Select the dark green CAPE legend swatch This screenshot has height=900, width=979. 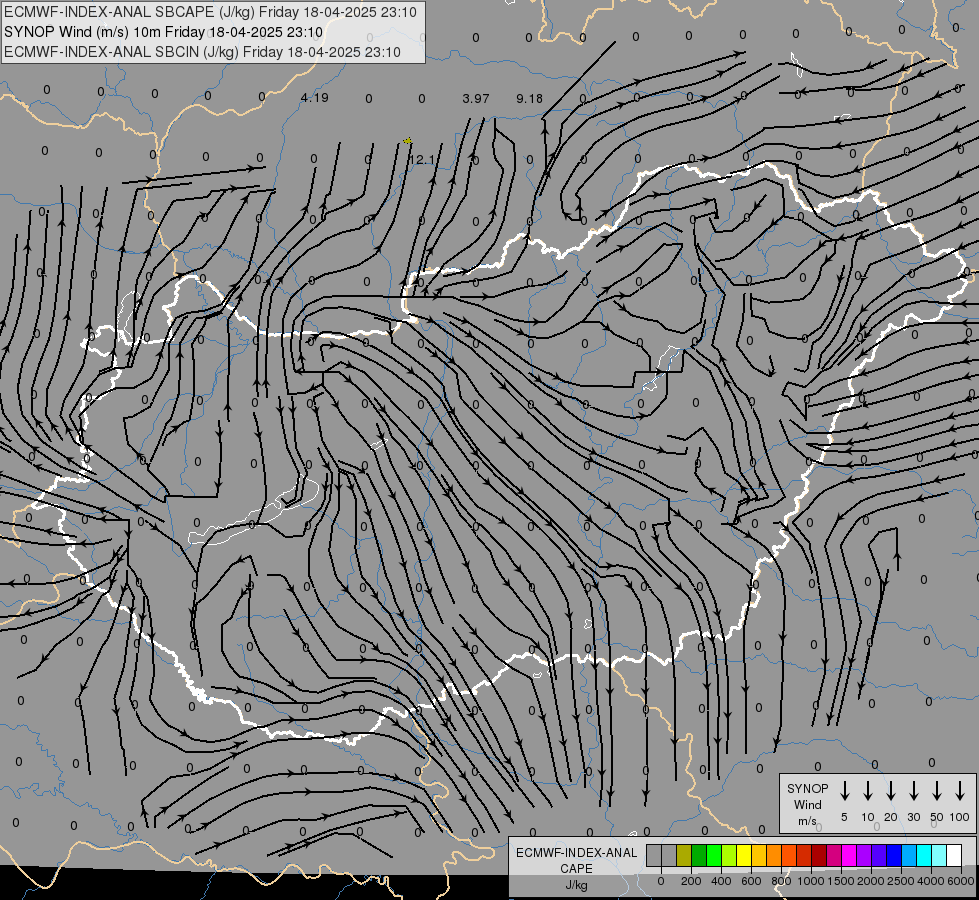tap(699, 855)
